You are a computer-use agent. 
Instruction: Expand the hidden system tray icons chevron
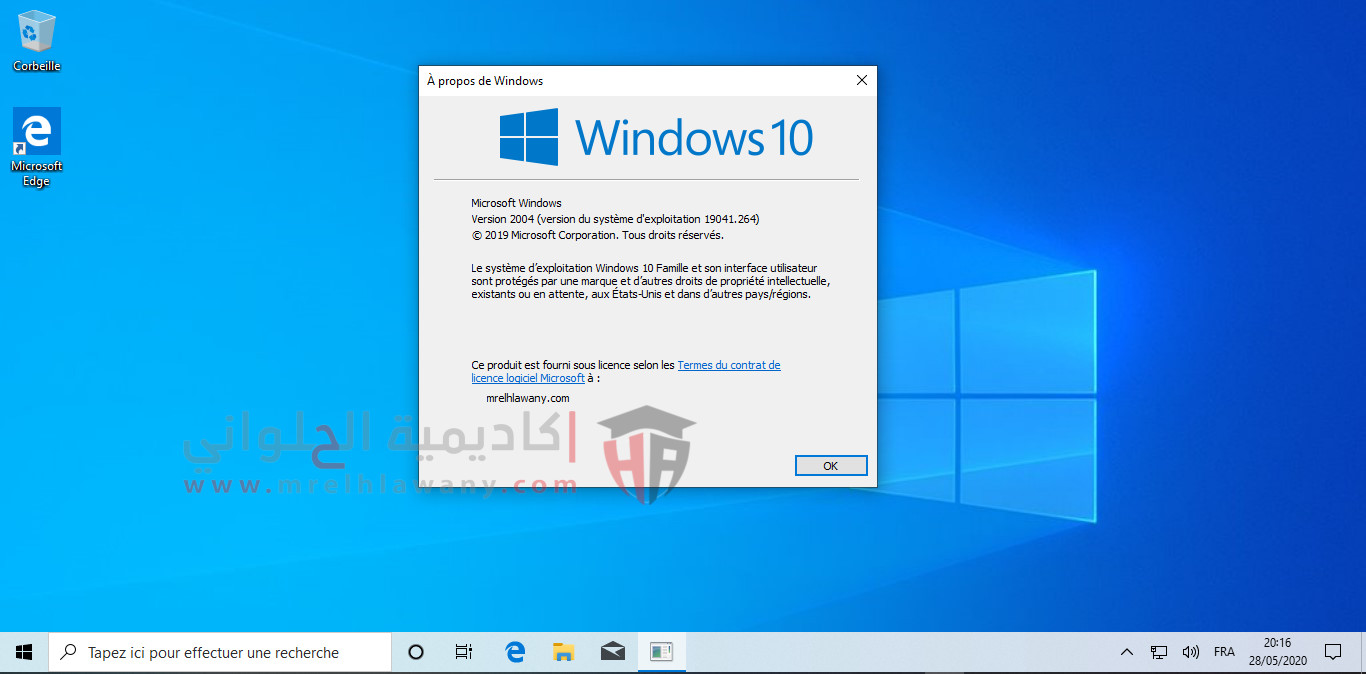pyautogui.click(x=1127, y=652)
